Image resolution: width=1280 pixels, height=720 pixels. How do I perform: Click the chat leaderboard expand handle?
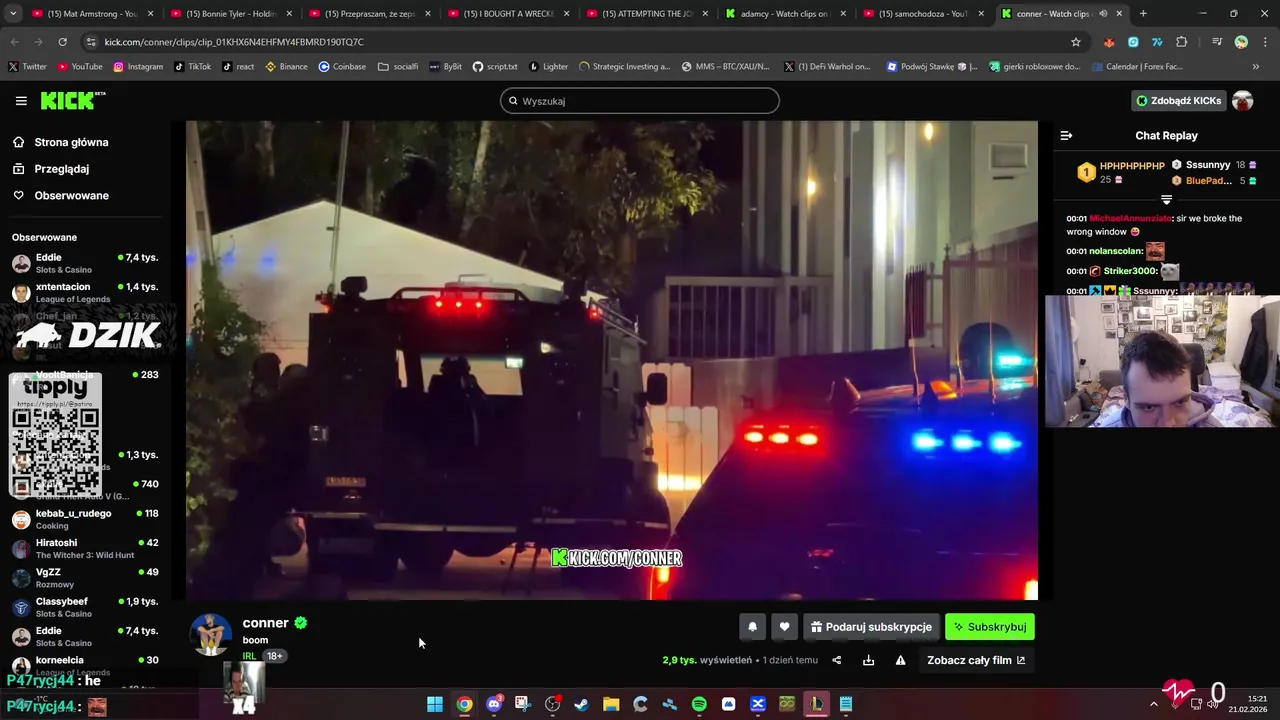click(x=1166, y=200)
